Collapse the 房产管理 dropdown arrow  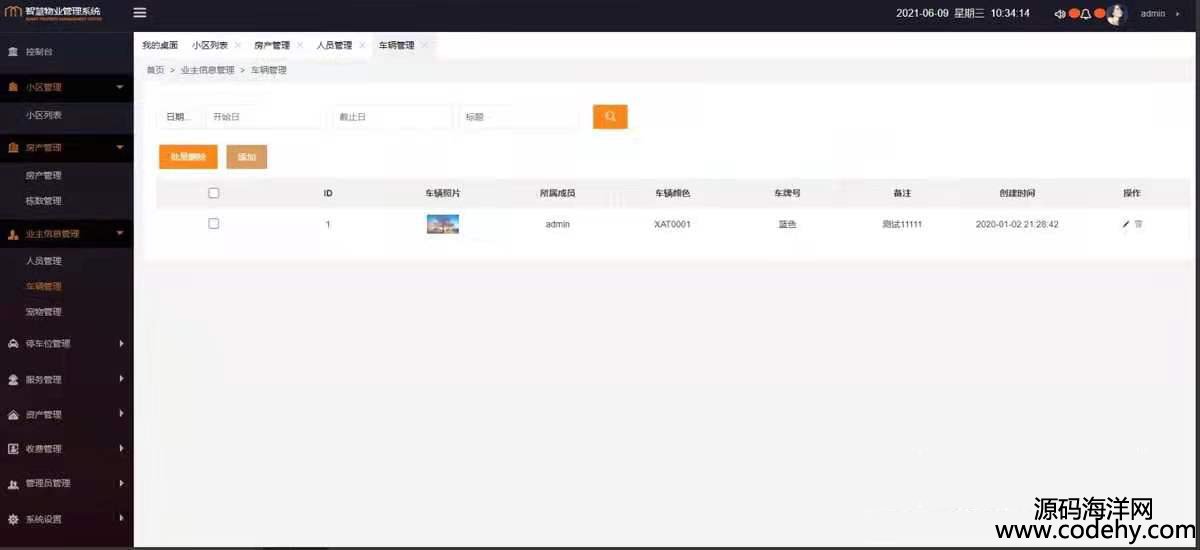pos(120,148)
